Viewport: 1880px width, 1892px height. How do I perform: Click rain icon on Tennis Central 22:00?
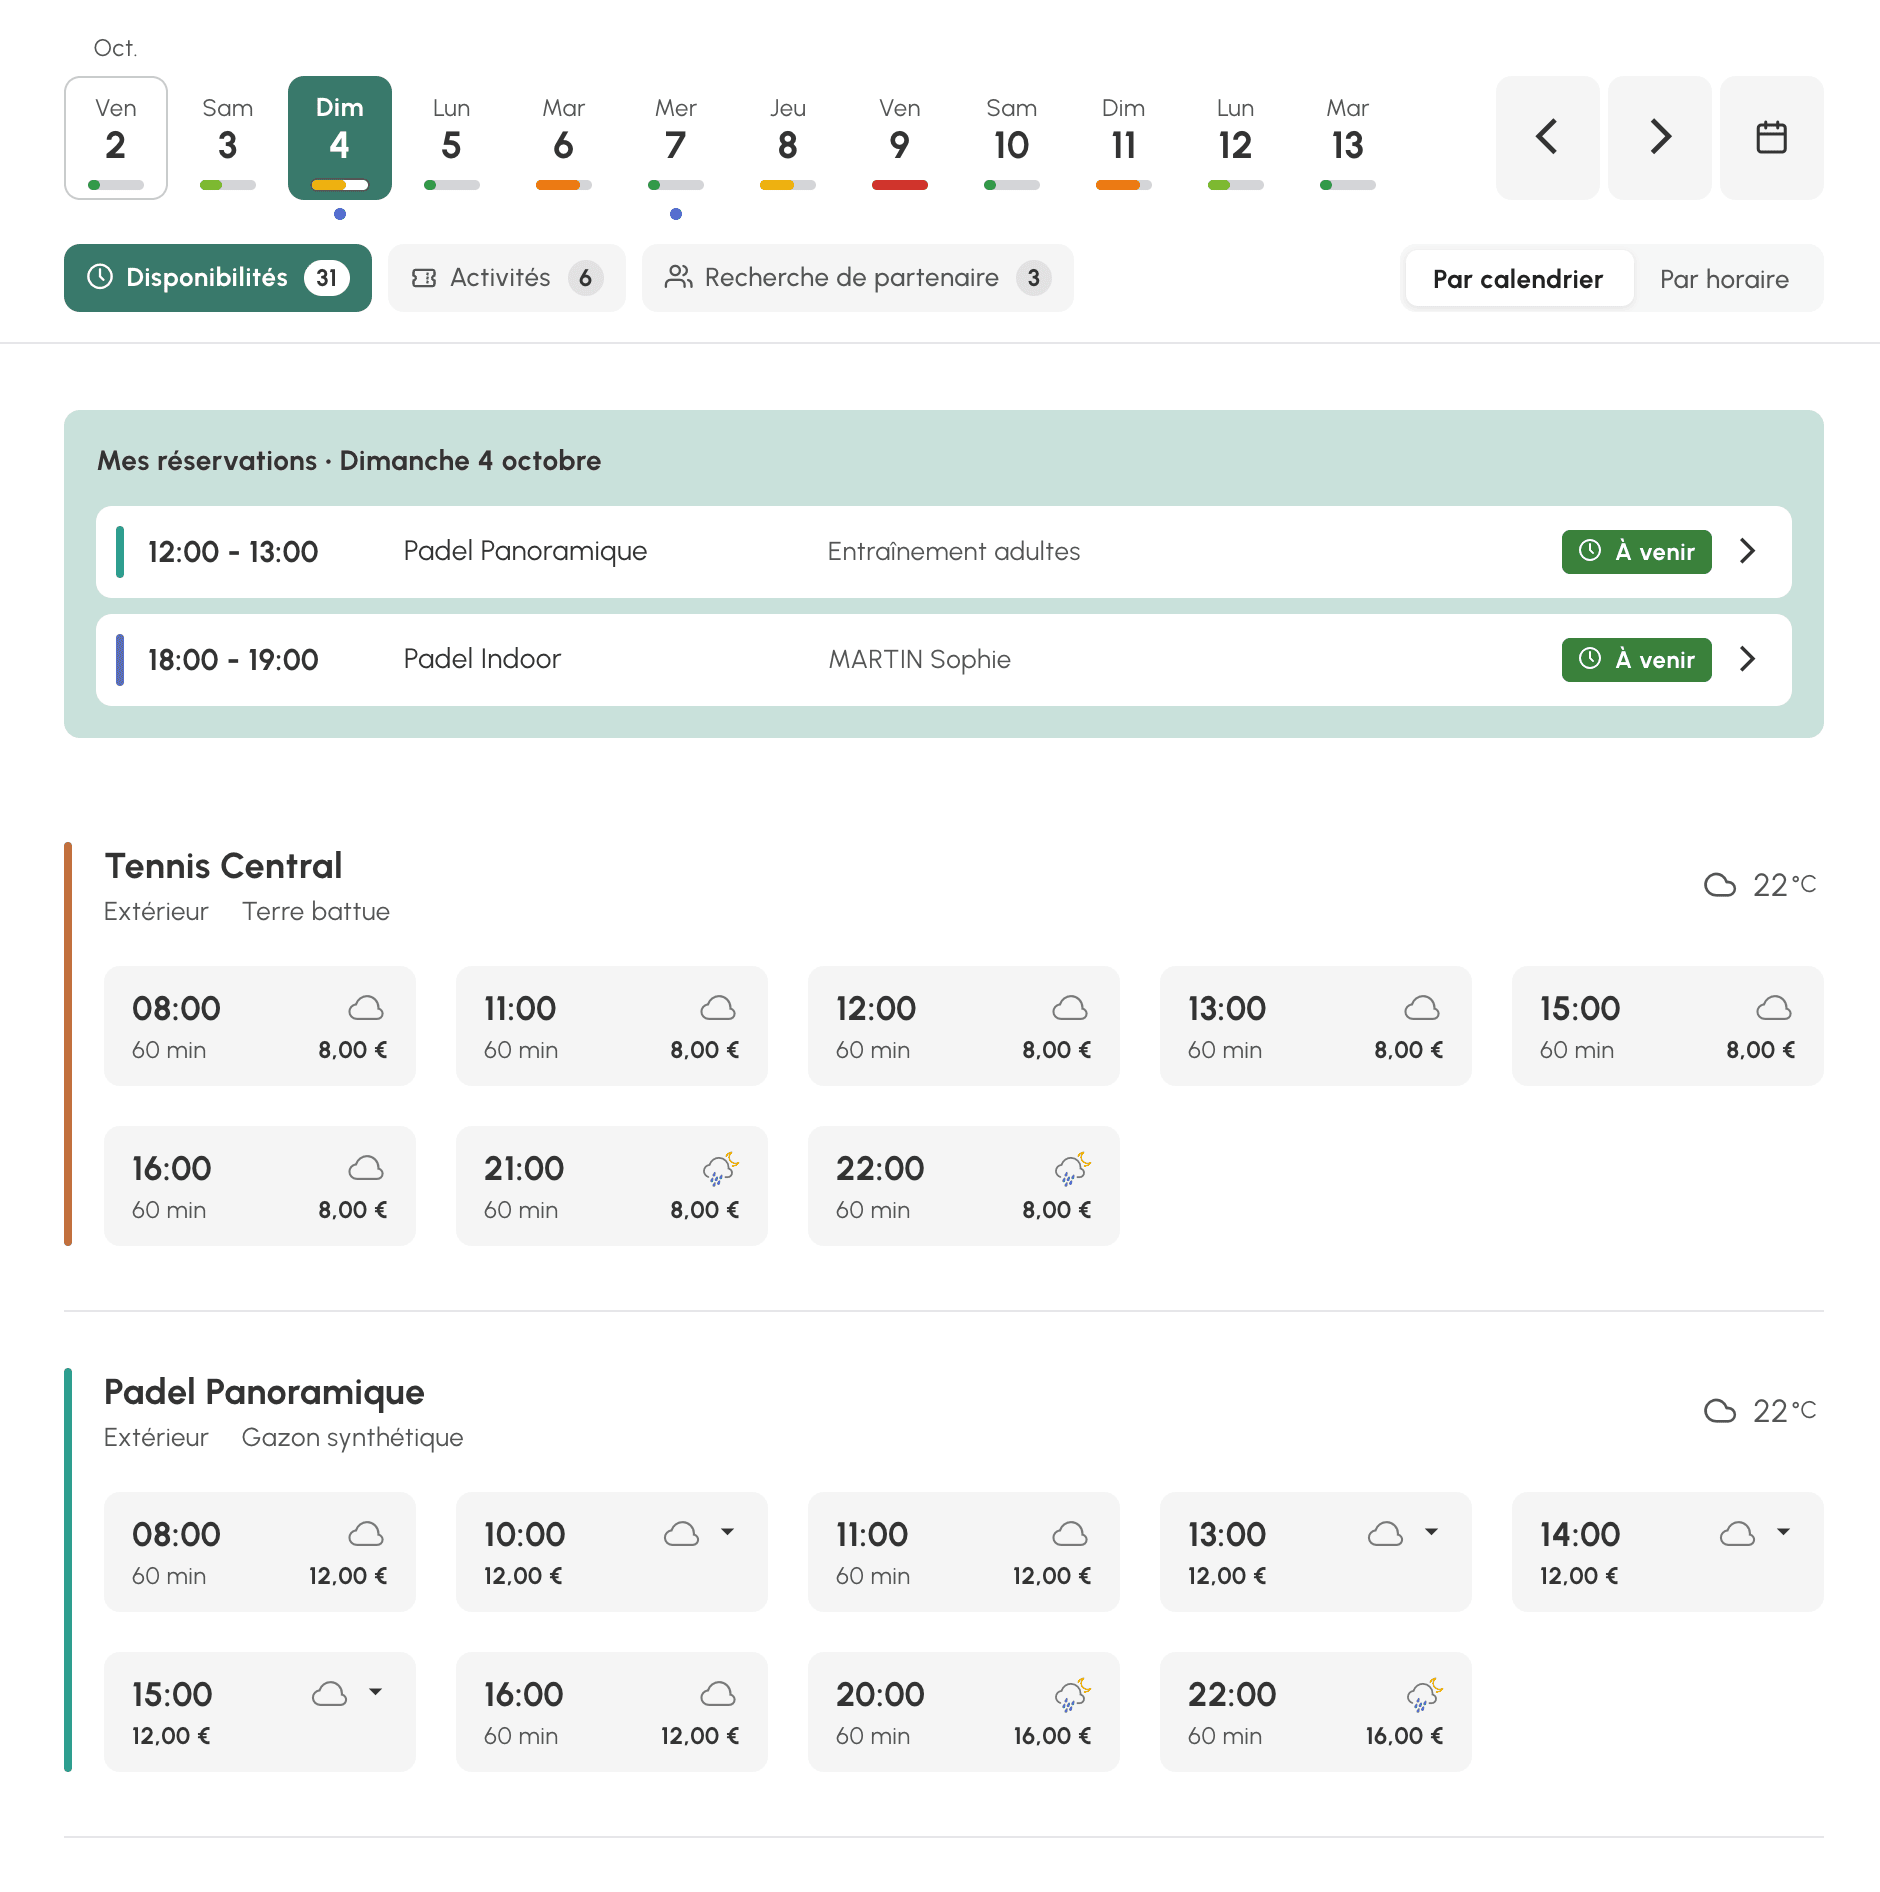click(x=1072, y=1168)
